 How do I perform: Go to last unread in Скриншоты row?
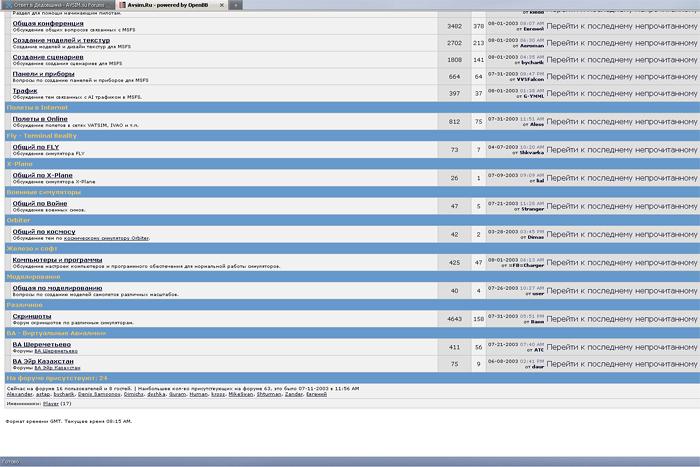pyautogui.click(x=621, y=319)
